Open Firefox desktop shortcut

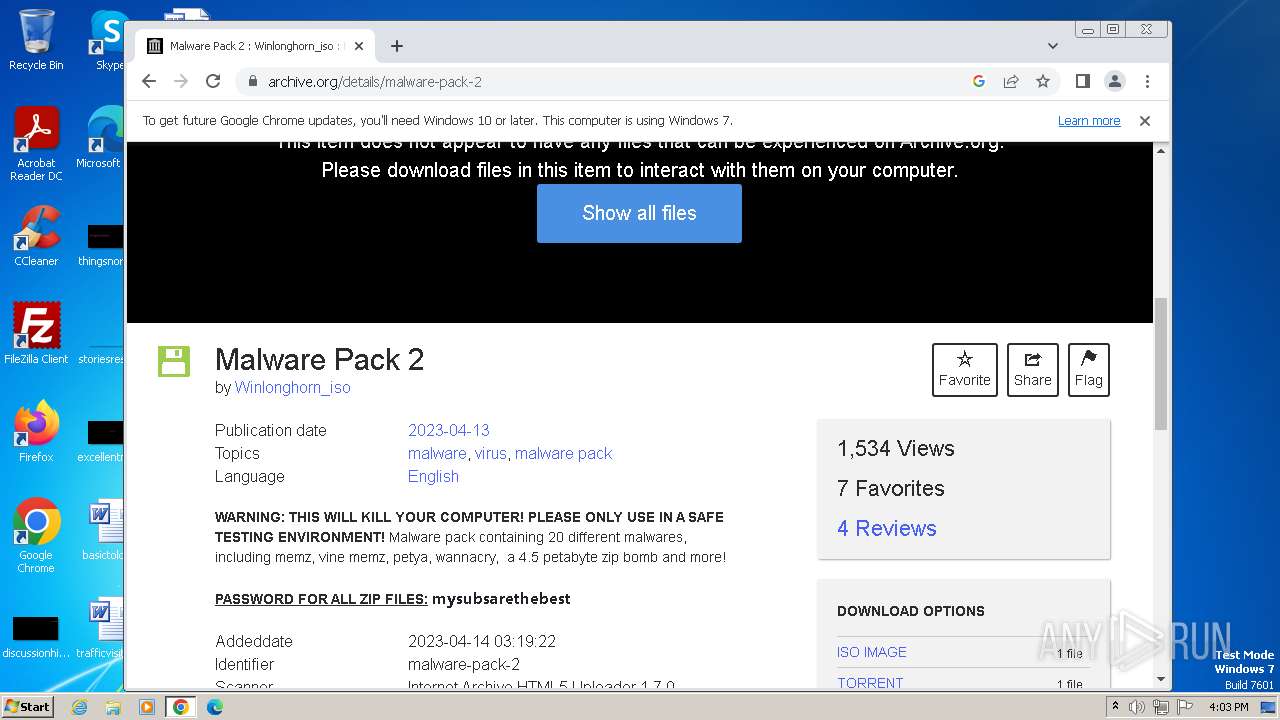[x=36, y=431]
